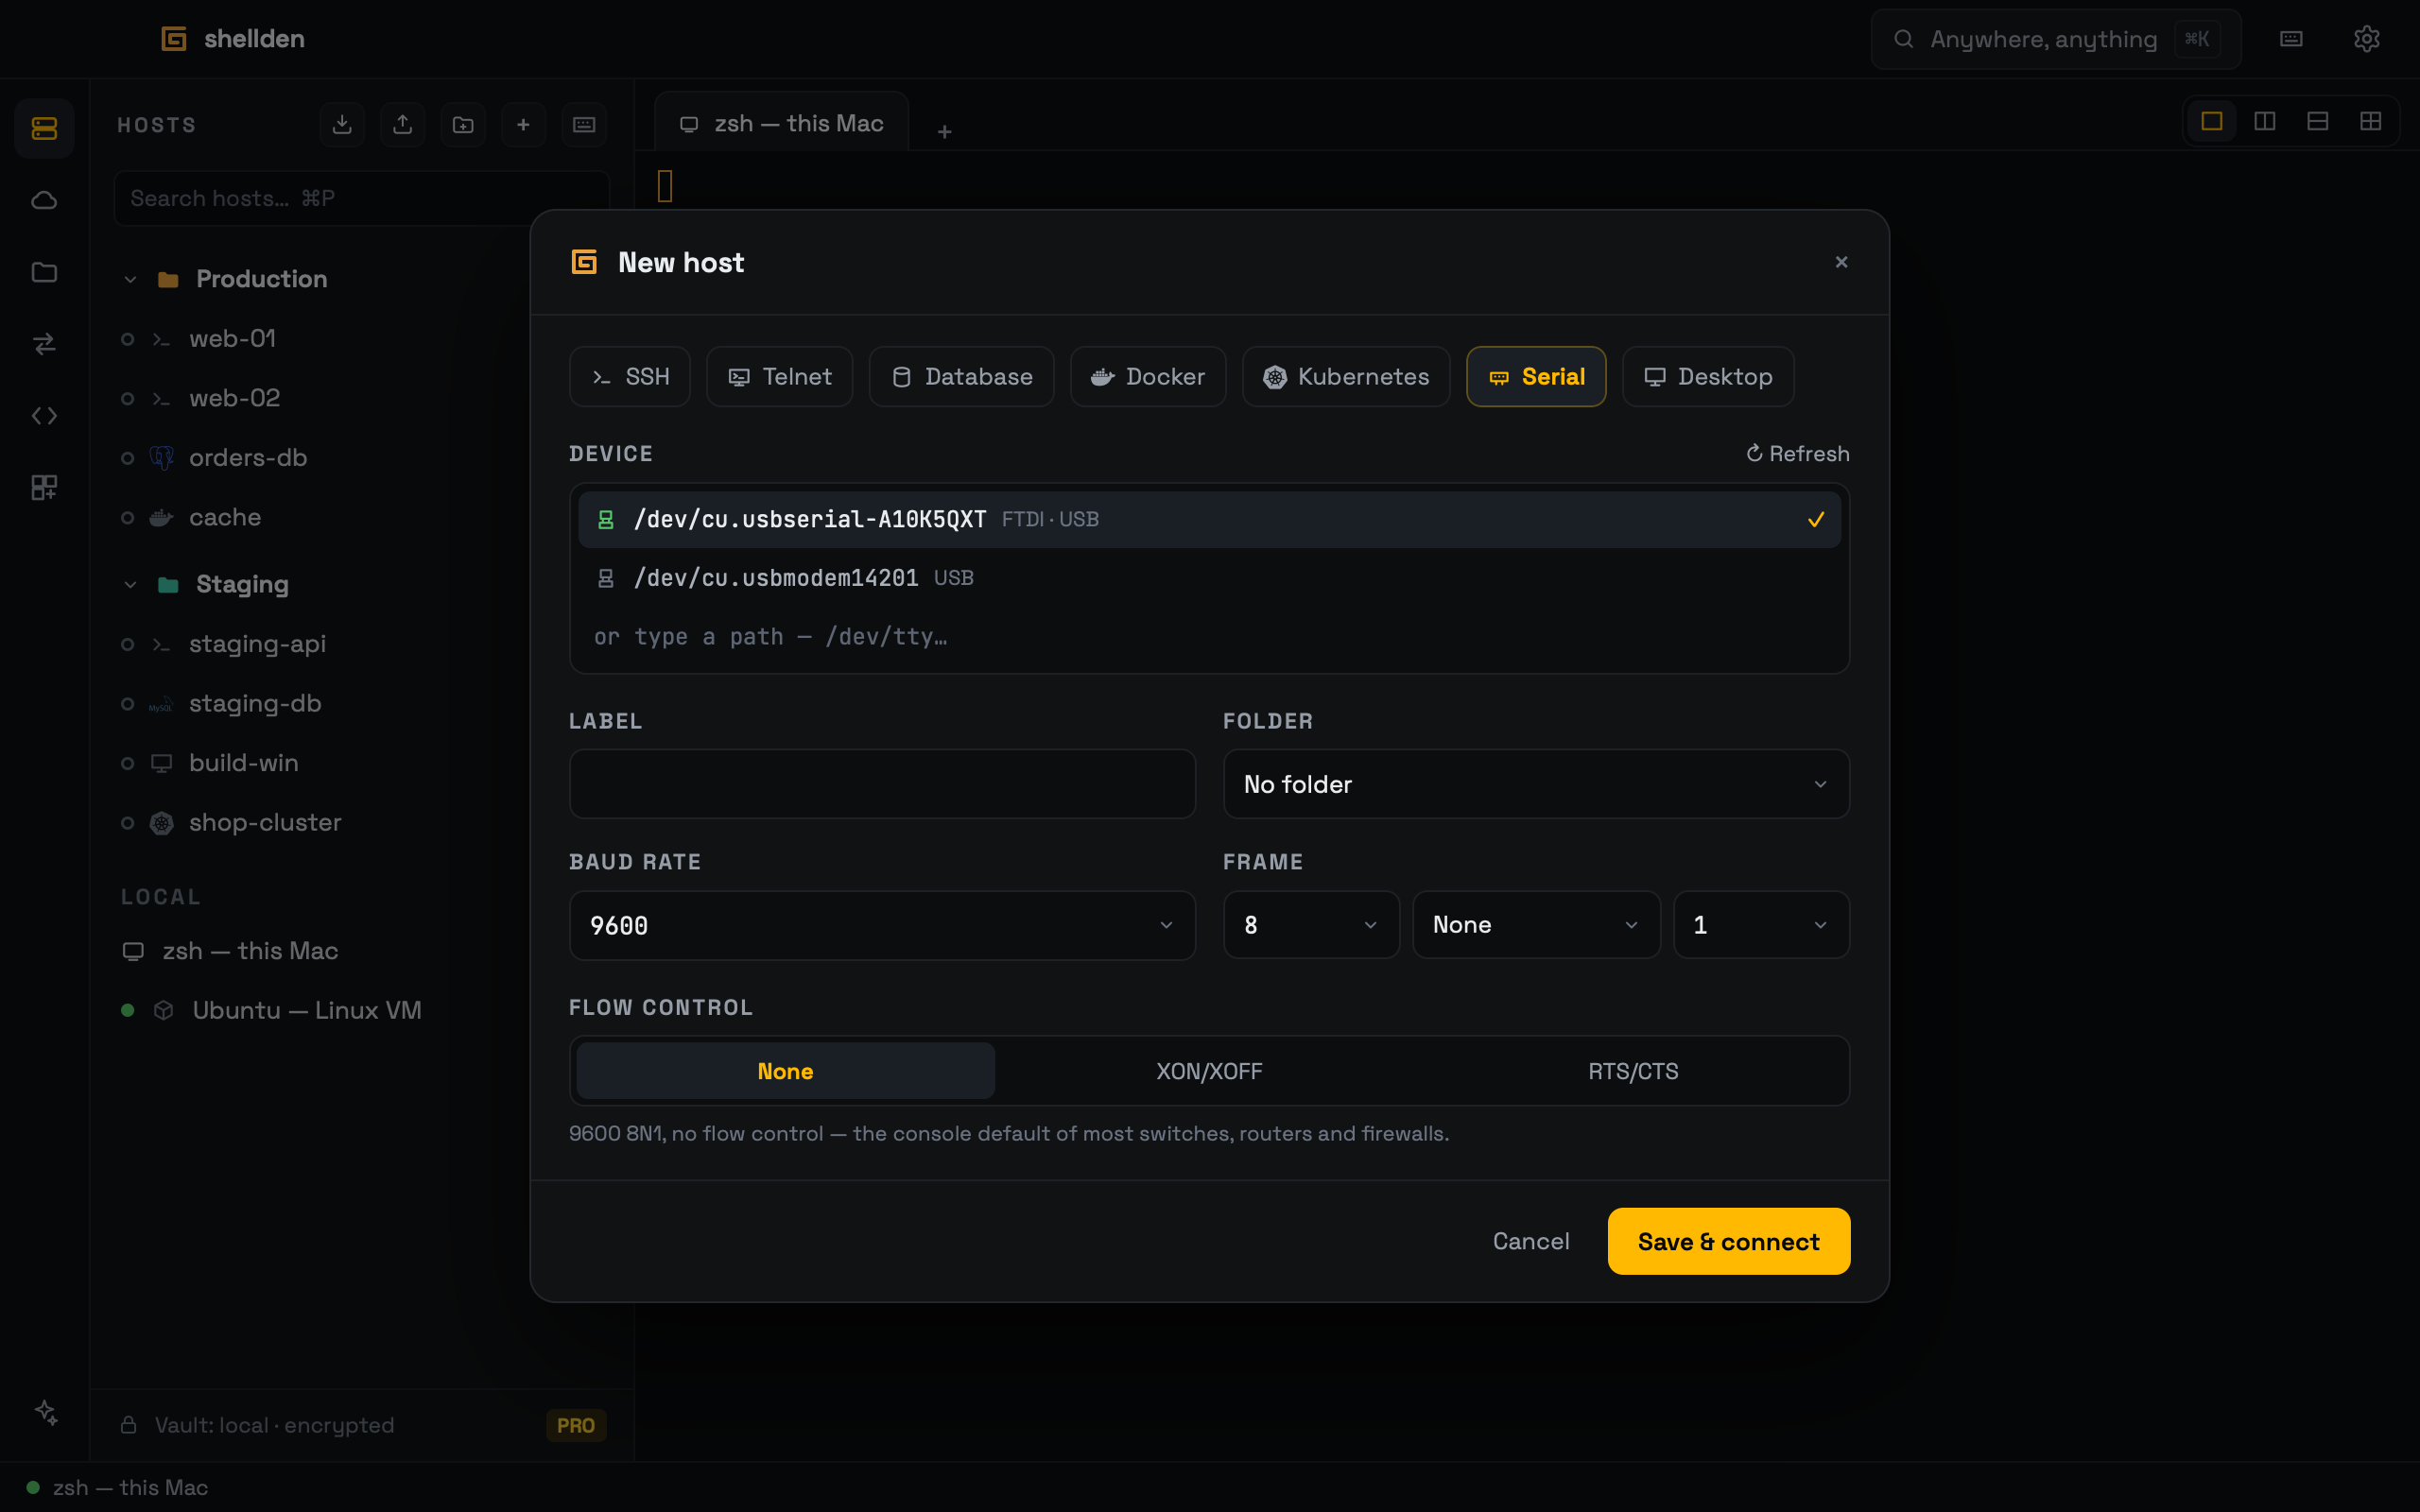Click the shellden logo icon
Screen dimensions: 2420x1512
click(174, 39)
